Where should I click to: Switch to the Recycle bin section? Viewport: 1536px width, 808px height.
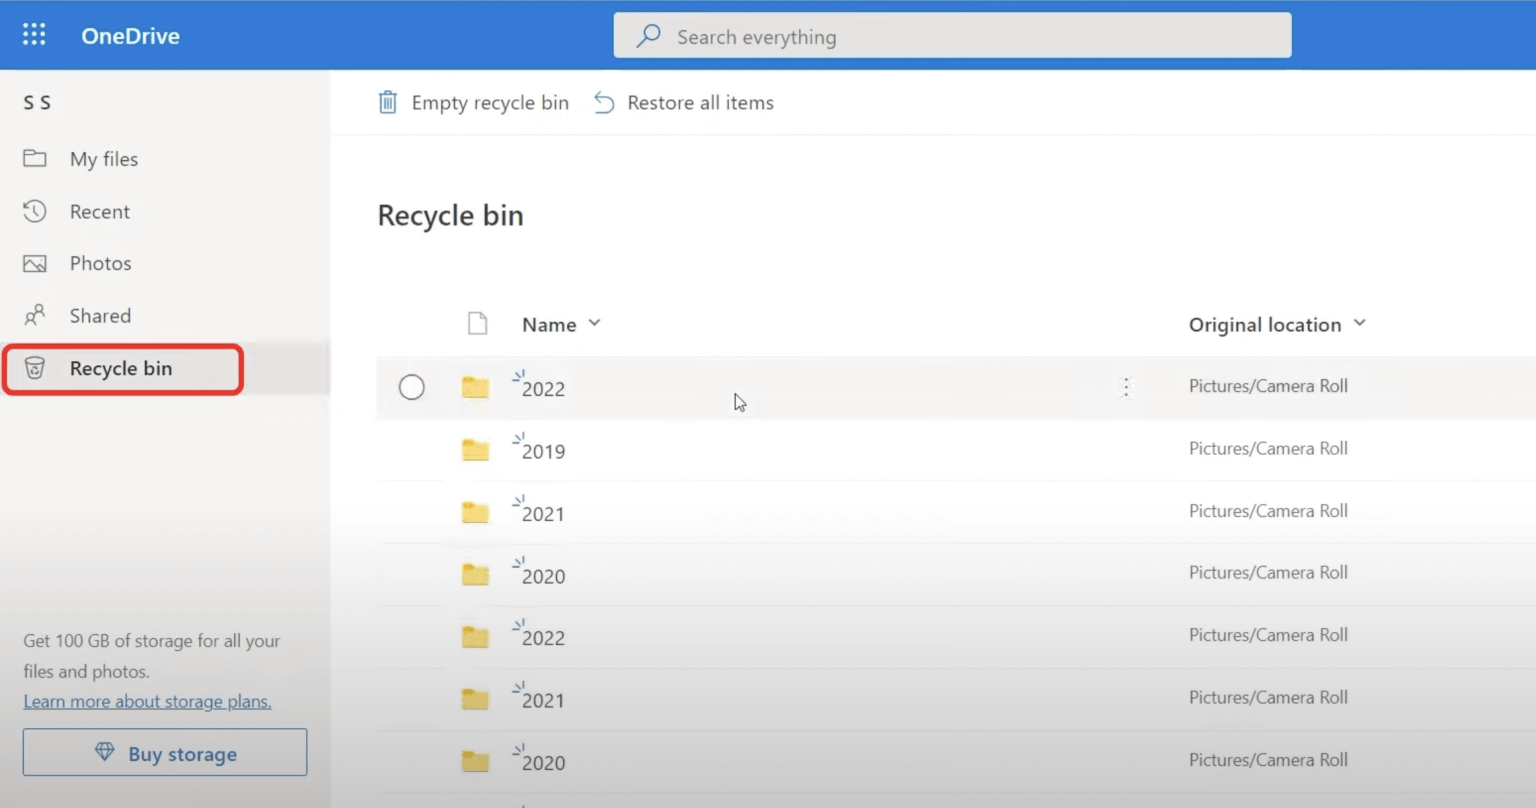(x=120, y=368)
